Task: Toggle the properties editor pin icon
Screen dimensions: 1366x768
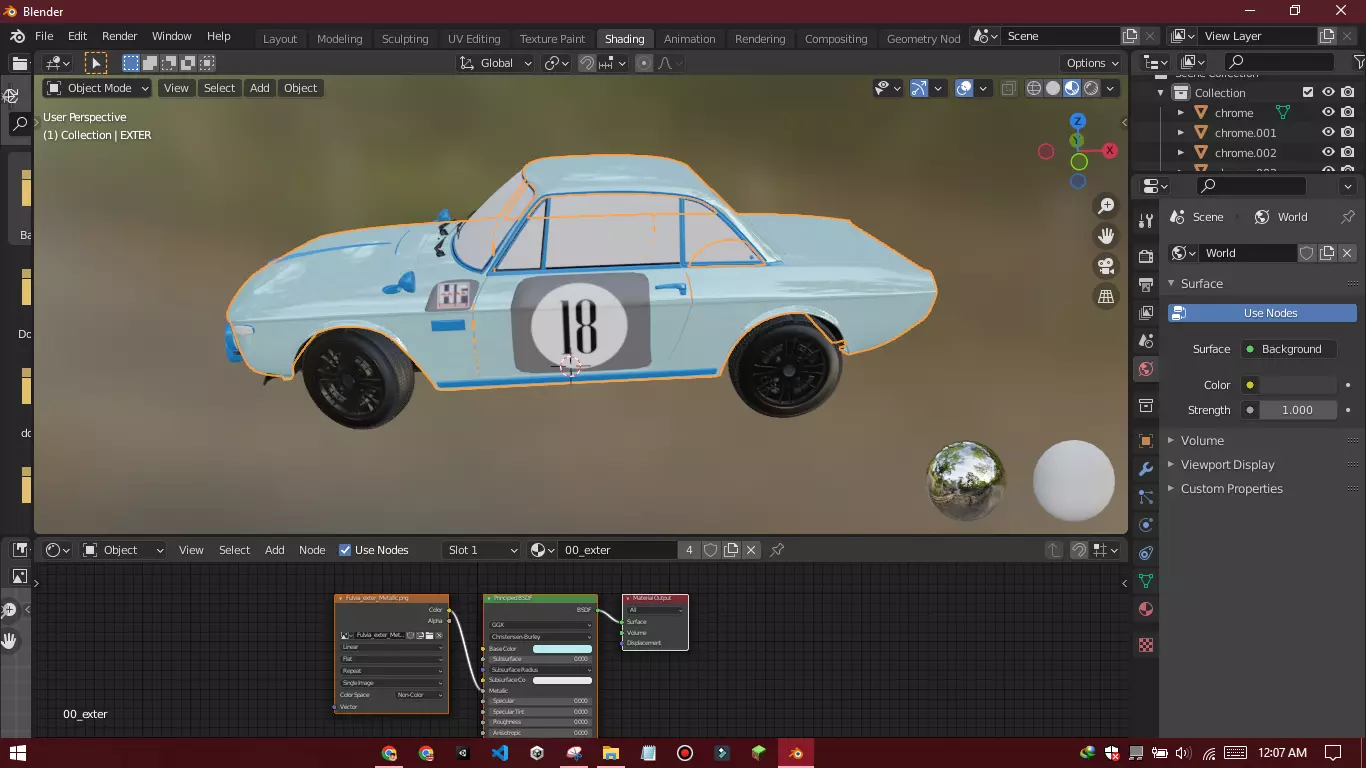Action: coord(1347,217)
